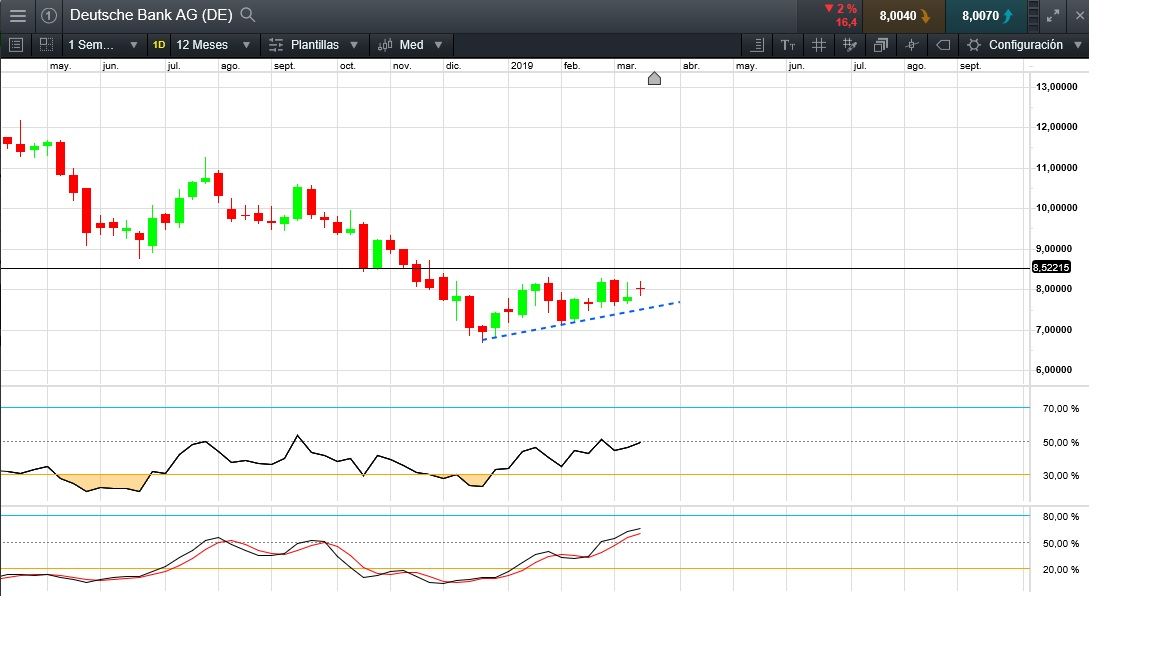Click the stacked windows icon
The image size is (1152, 648).
coord(881,45)
